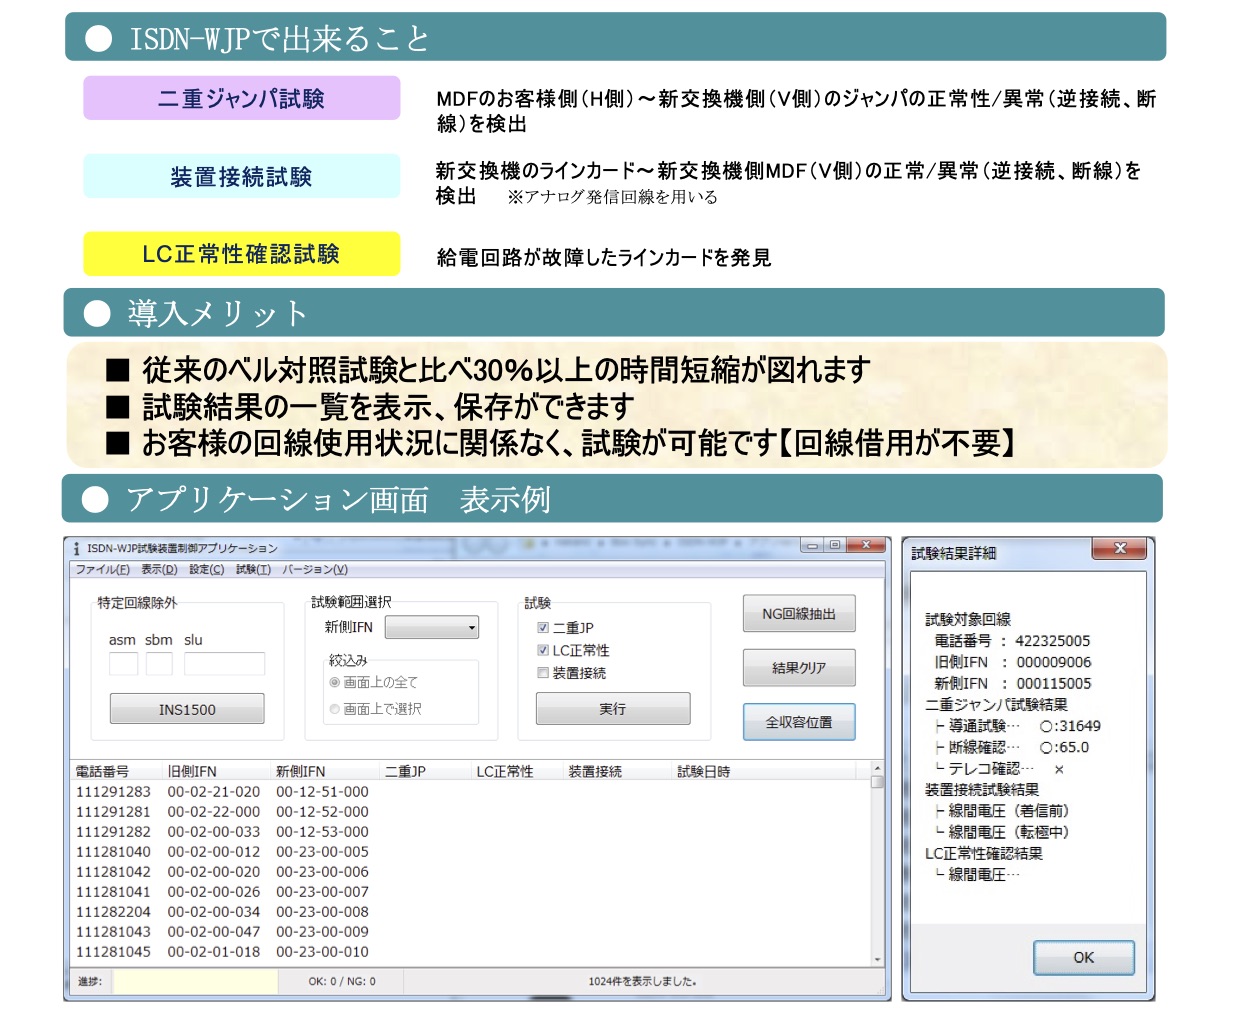Image resolution: width=1236 pixels, height=1029 pixels.
Task: Click the 進捗 progress bar
Action: (x=195, y=982)
